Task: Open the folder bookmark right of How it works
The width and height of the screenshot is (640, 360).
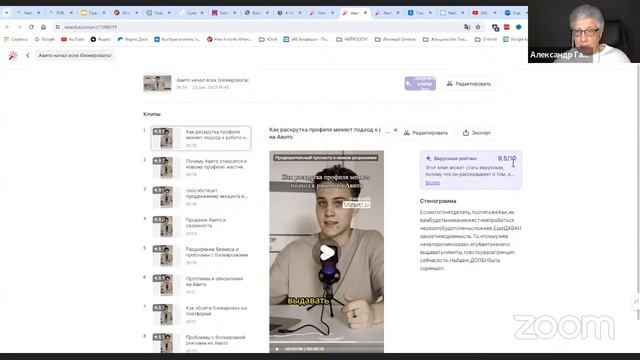Action: (268, 39)
